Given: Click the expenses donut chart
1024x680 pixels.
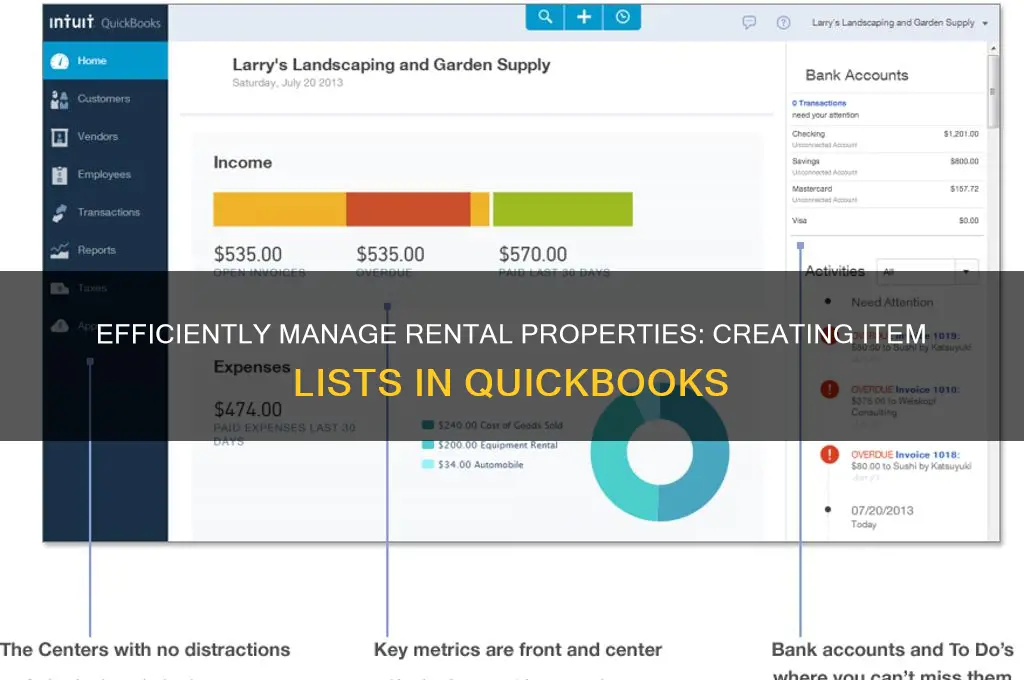Looking at the screenshot, I should point(660,453).
